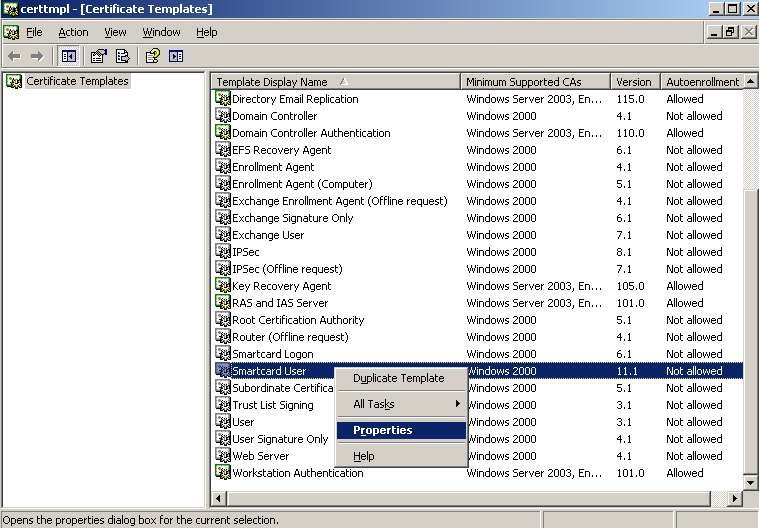Image resolution: width=759 pixels, height=528 pixels.
Task: Sort by Minimum Supported CAs column header
Action: 535,82
